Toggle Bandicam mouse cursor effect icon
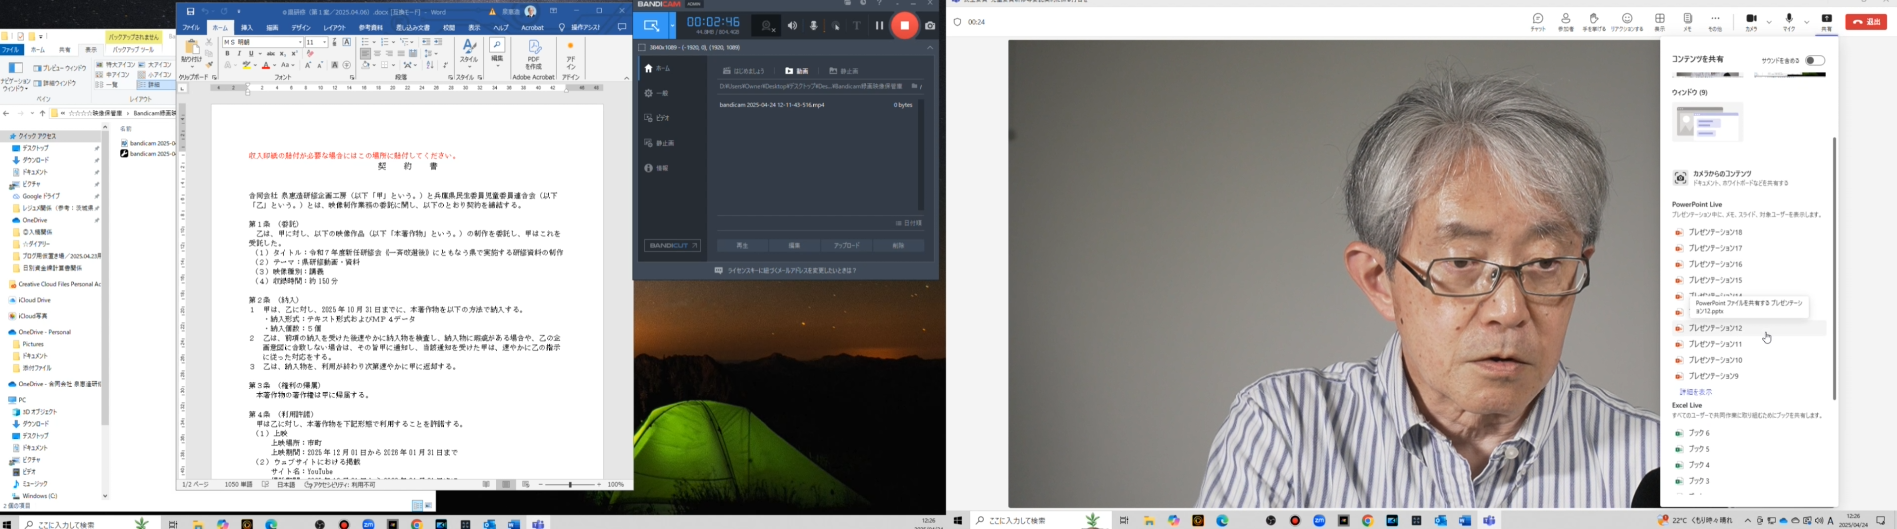1897x529 pixels. click(x=836, y=25)
